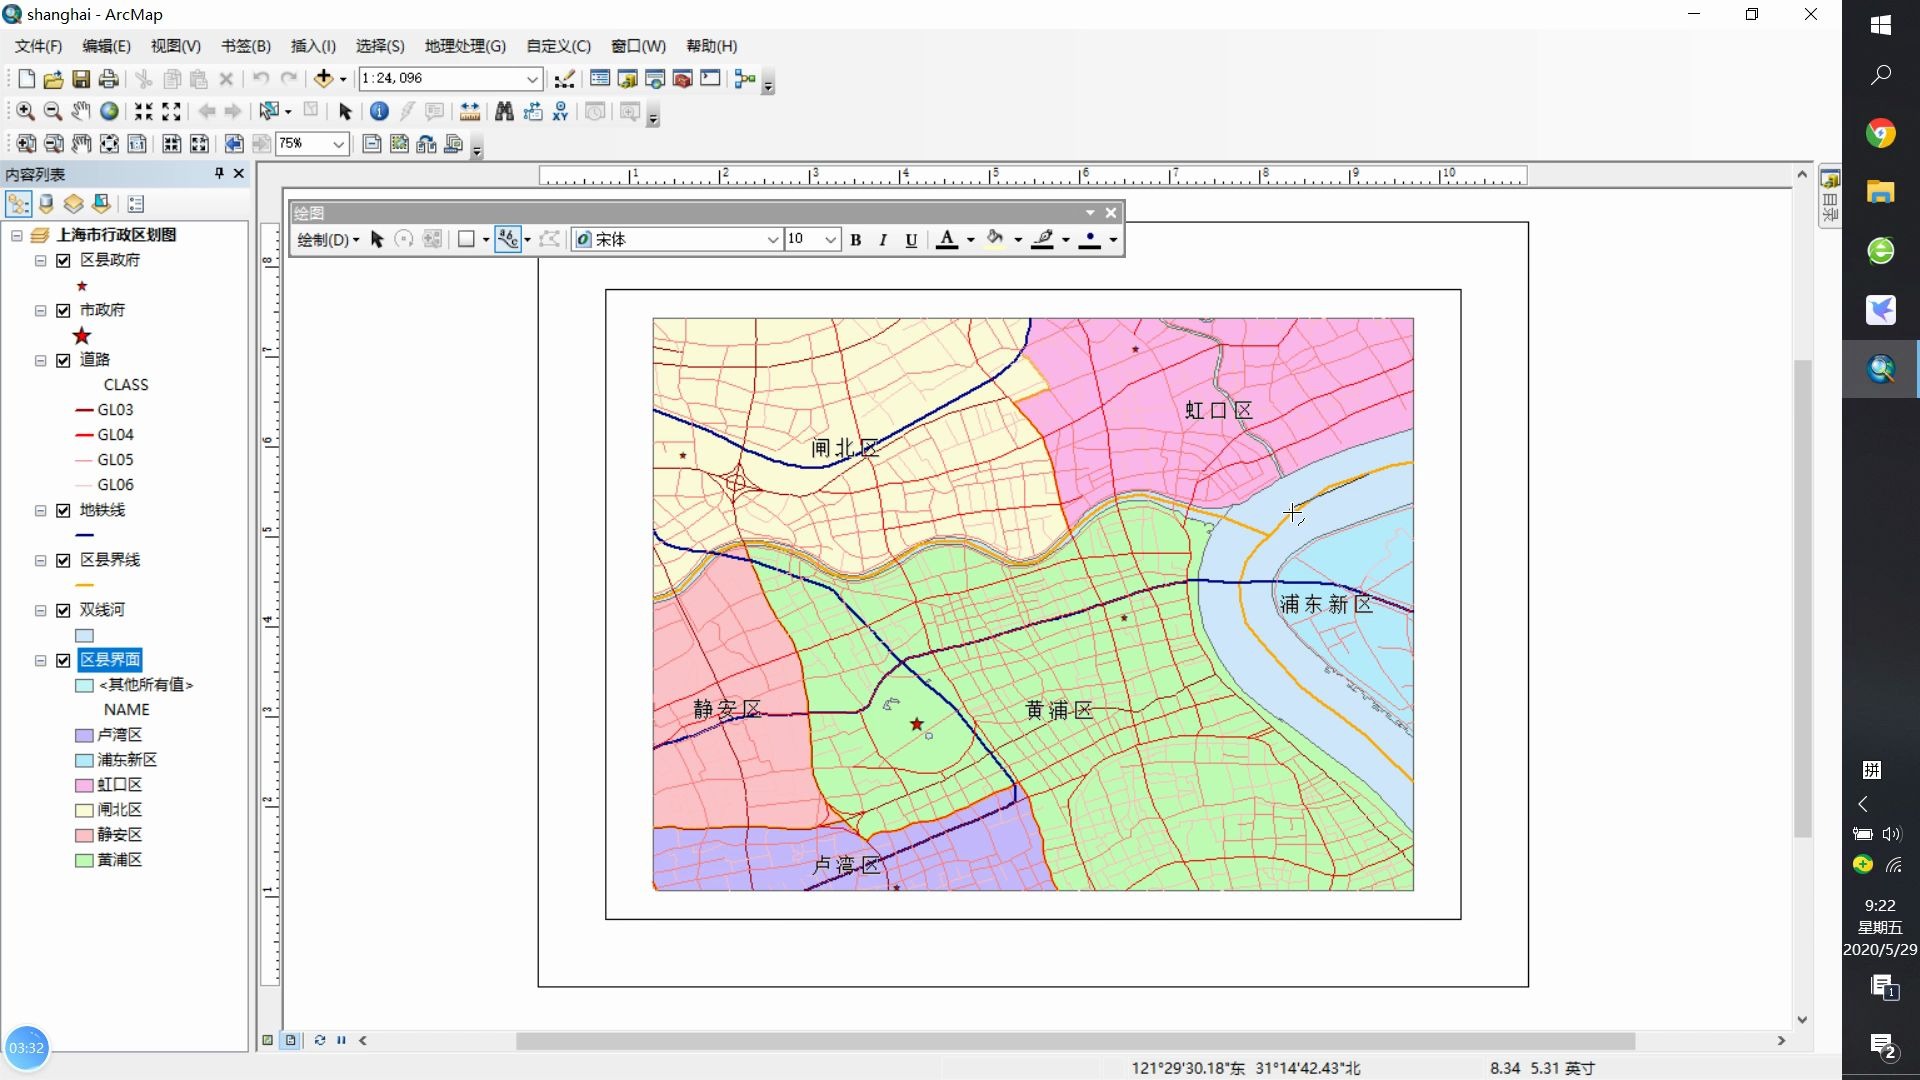Toggle visibility of 双线河 layer
This screenshot has height=1080, width=1920.
coord(63,609)
